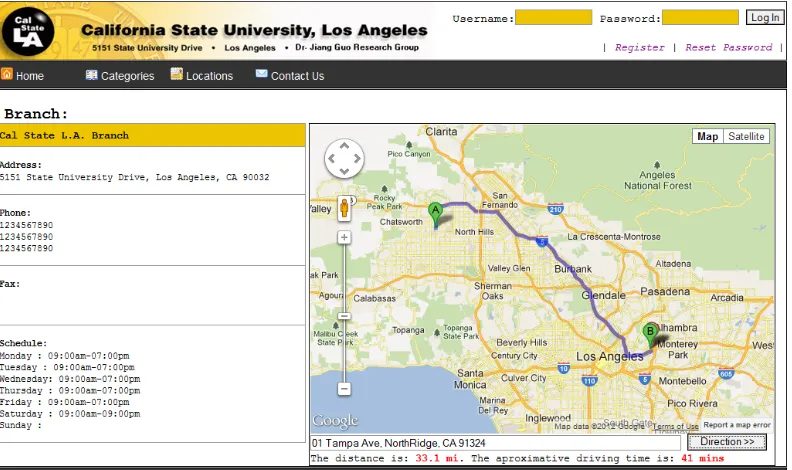Viewport: 792px width, 470px height.
Task: Click the Home icon in navigation bar
Action: pyautogui.click(x=7, y=74)
